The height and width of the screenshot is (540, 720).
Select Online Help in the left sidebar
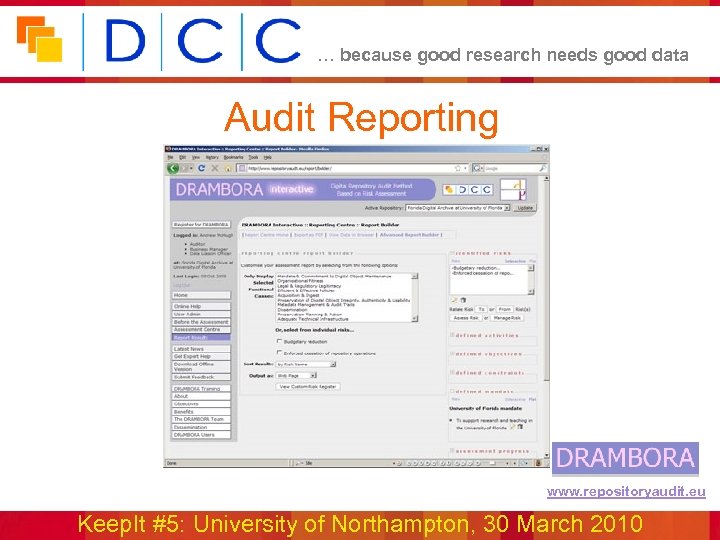pyautogui.click(x=201, y=306)
